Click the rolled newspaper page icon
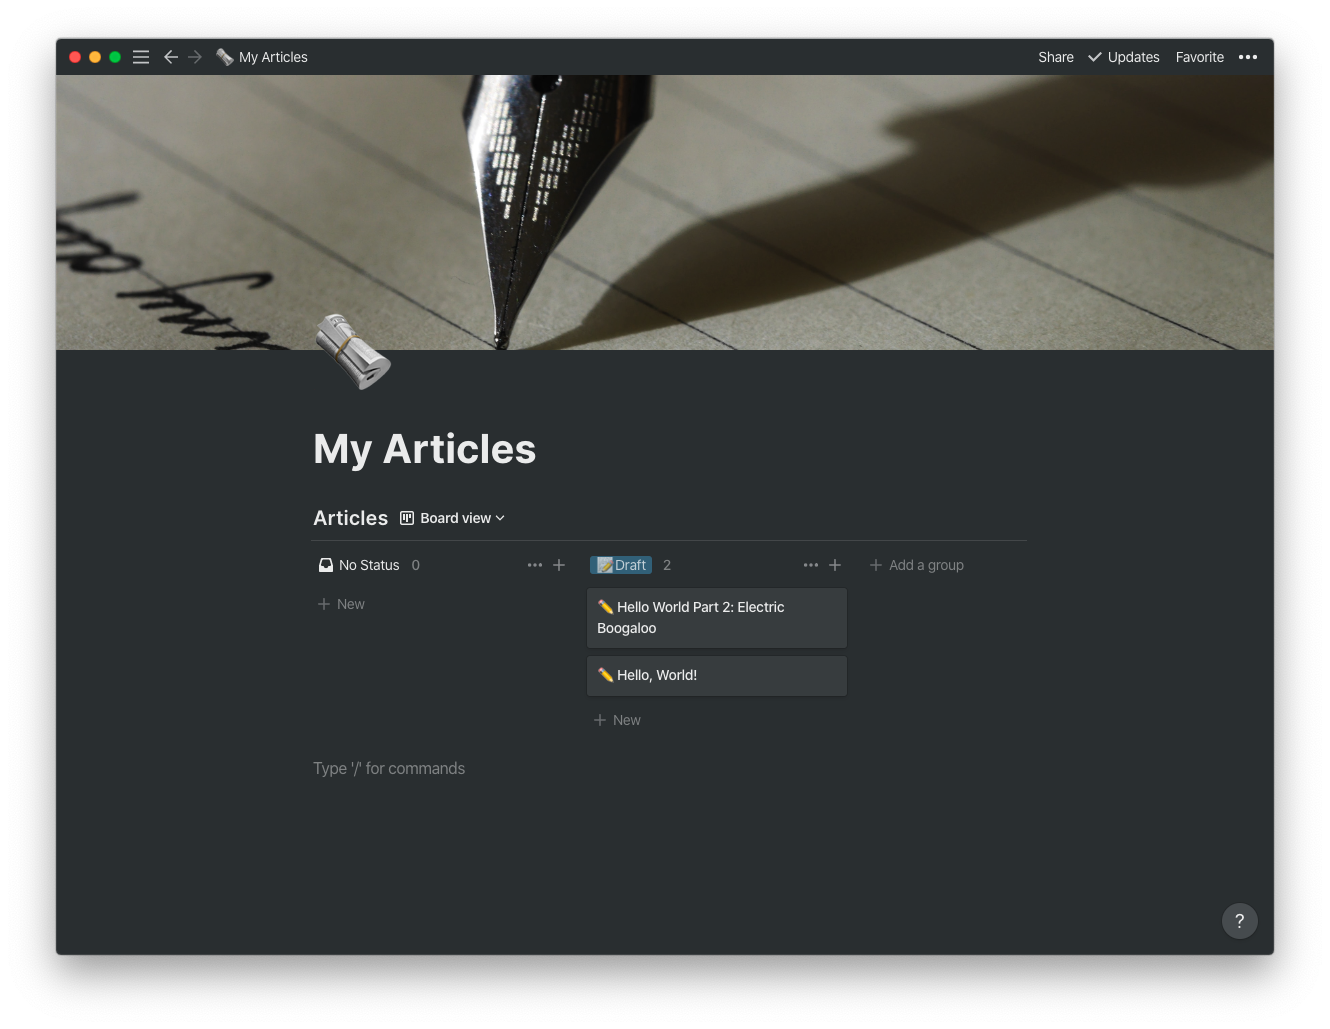Screen dimensions: 1330x1029 352,351
